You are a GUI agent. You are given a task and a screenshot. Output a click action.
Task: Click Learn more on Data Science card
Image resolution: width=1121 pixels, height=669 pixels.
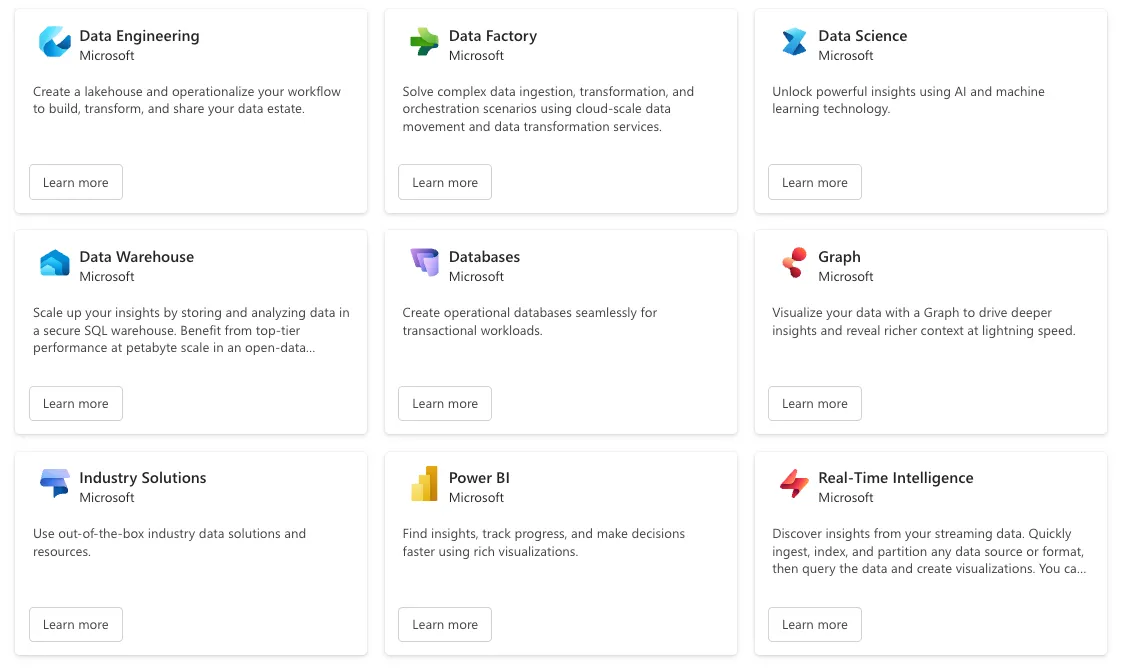click(x=814, y=182)
